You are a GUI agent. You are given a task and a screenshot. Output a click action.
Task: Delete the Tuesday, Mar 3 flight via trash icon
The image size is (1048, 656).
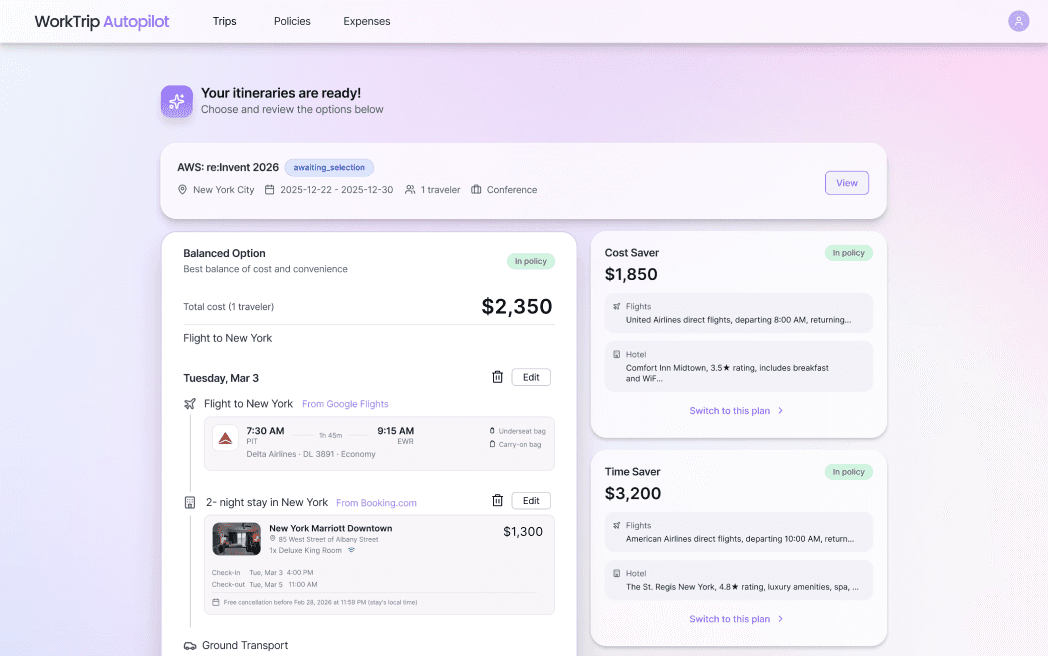tap(497, 377)
